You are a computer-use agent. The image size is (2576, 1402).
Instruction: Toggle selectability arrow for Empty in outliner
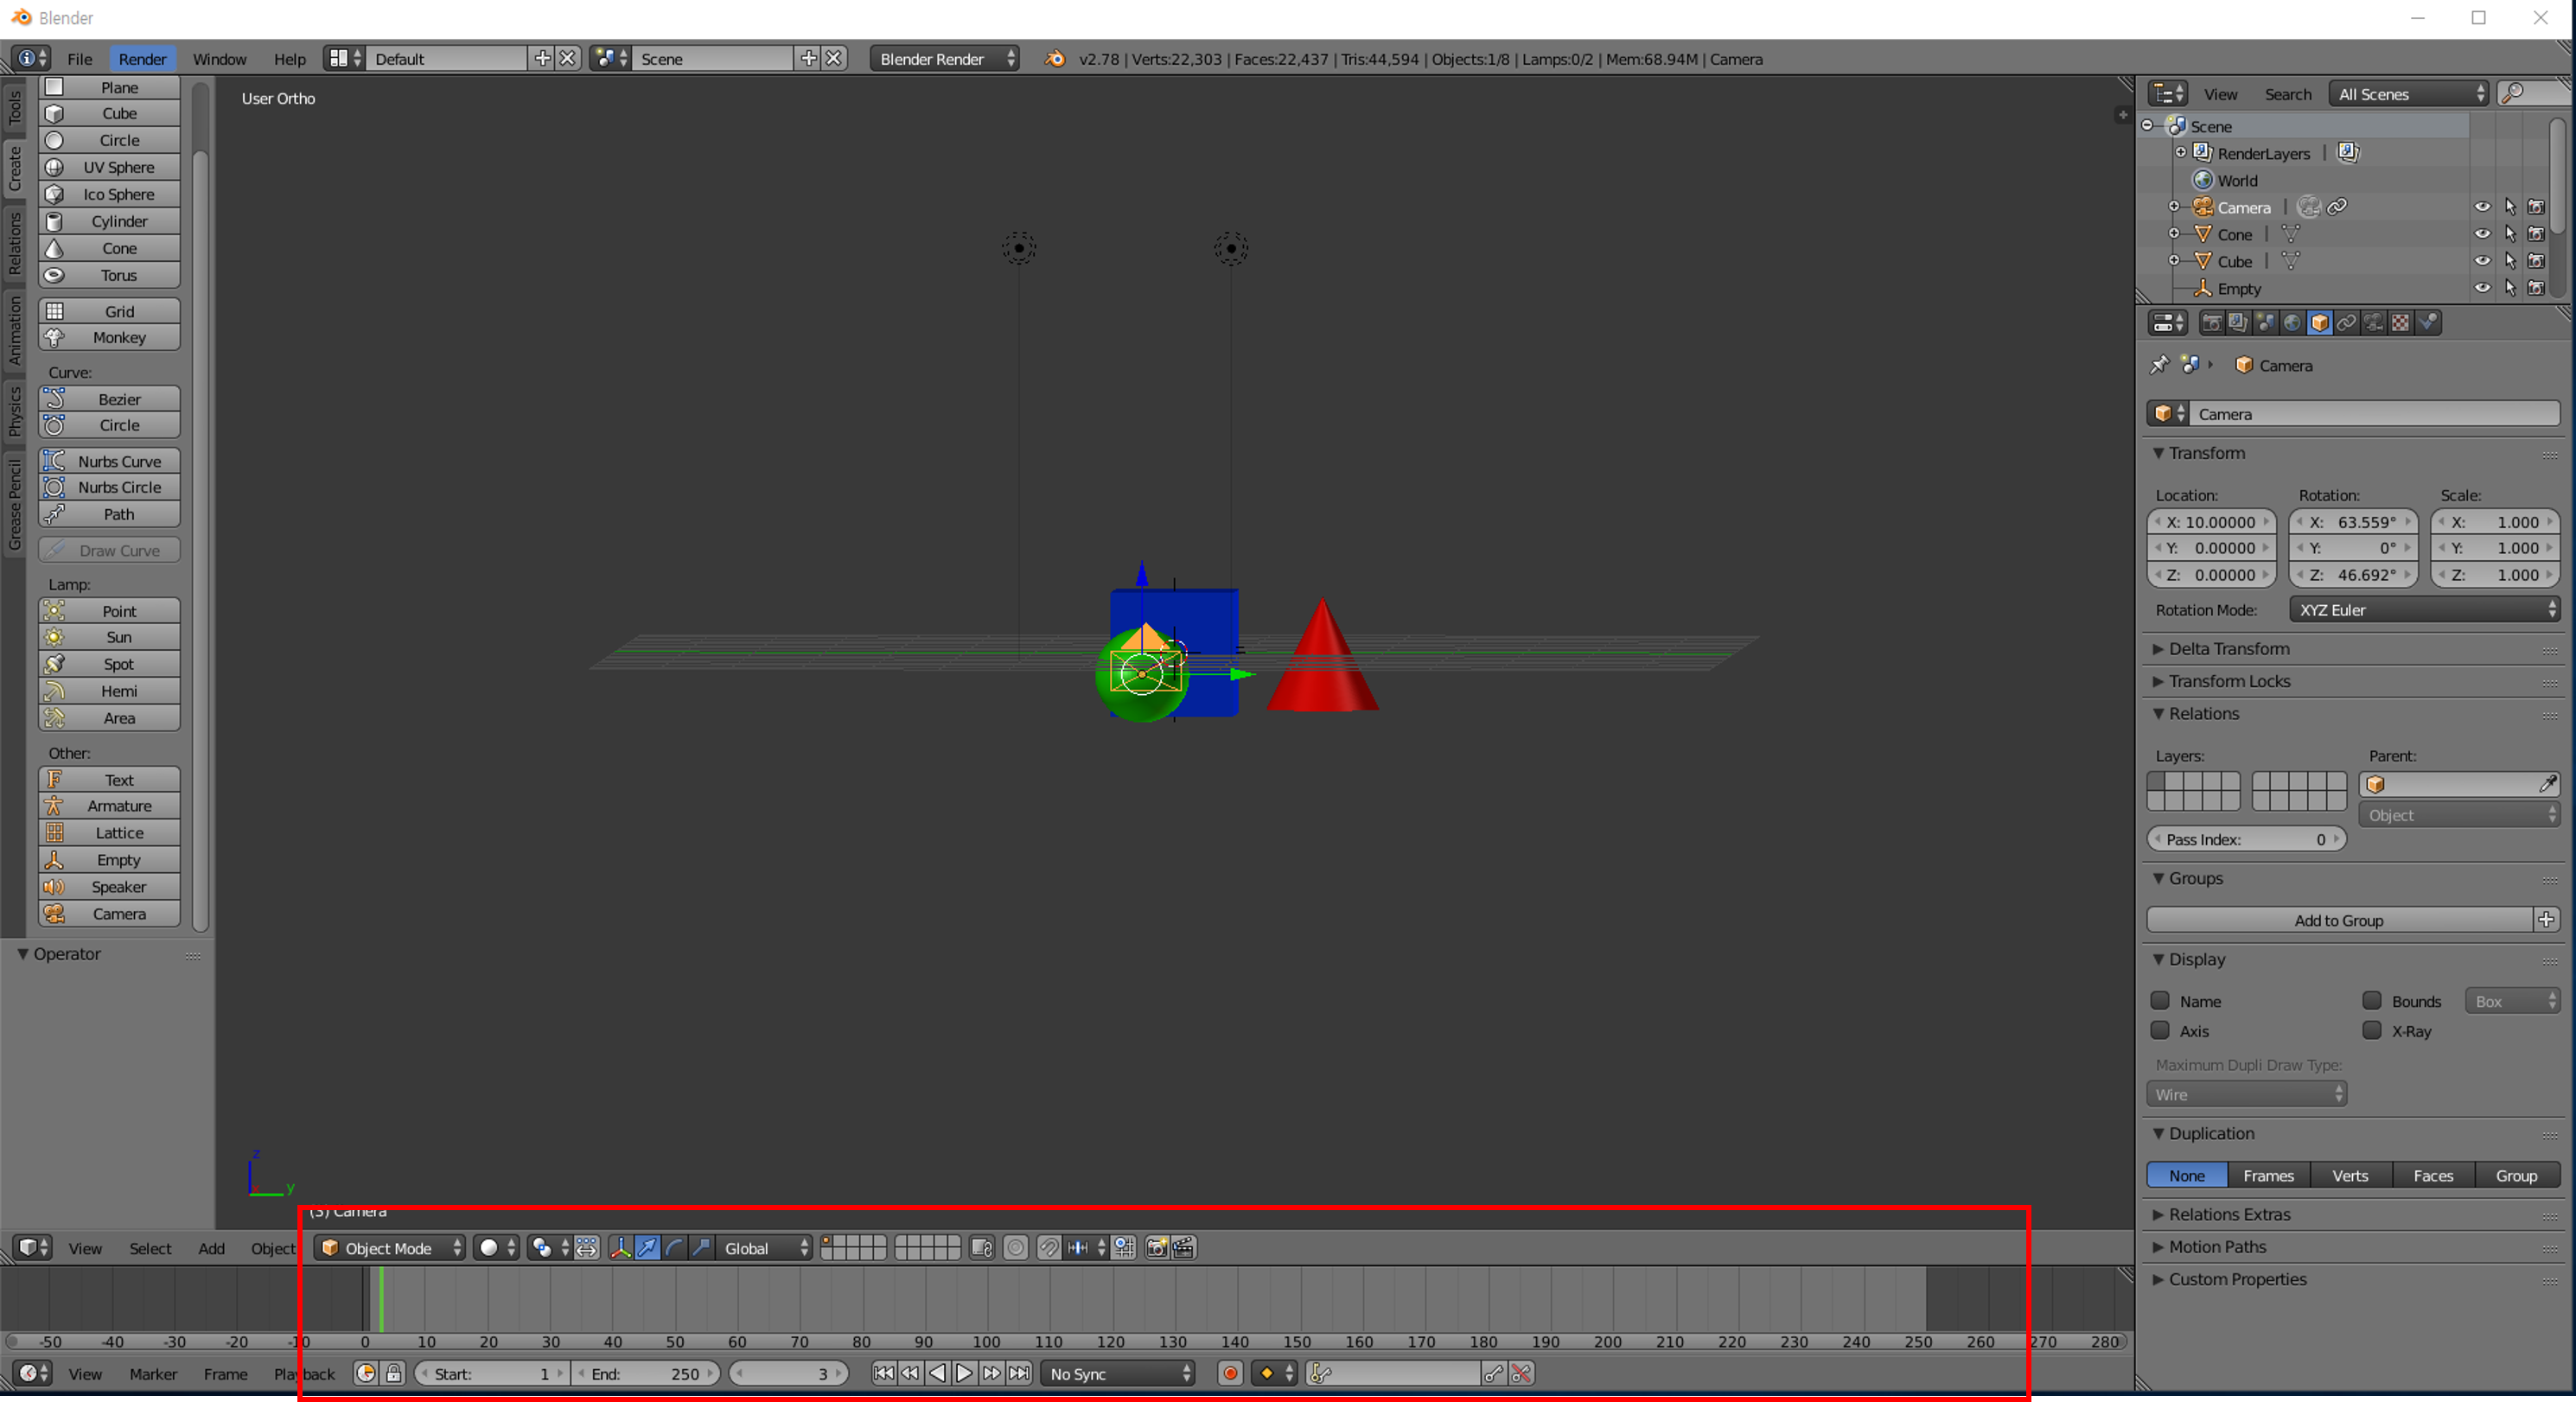click(x=2510, y=288)
